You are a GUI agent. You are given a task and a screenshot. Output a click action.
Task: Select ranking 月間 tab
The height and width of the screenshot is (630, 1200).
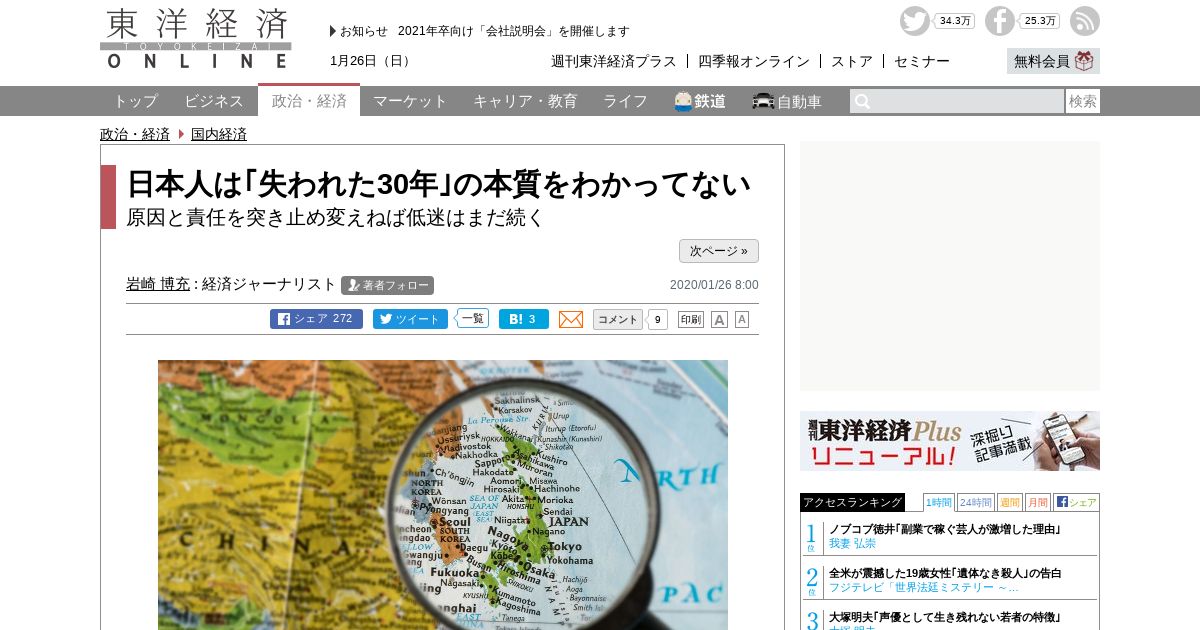pyautogui.click(x=1037, y=502)
